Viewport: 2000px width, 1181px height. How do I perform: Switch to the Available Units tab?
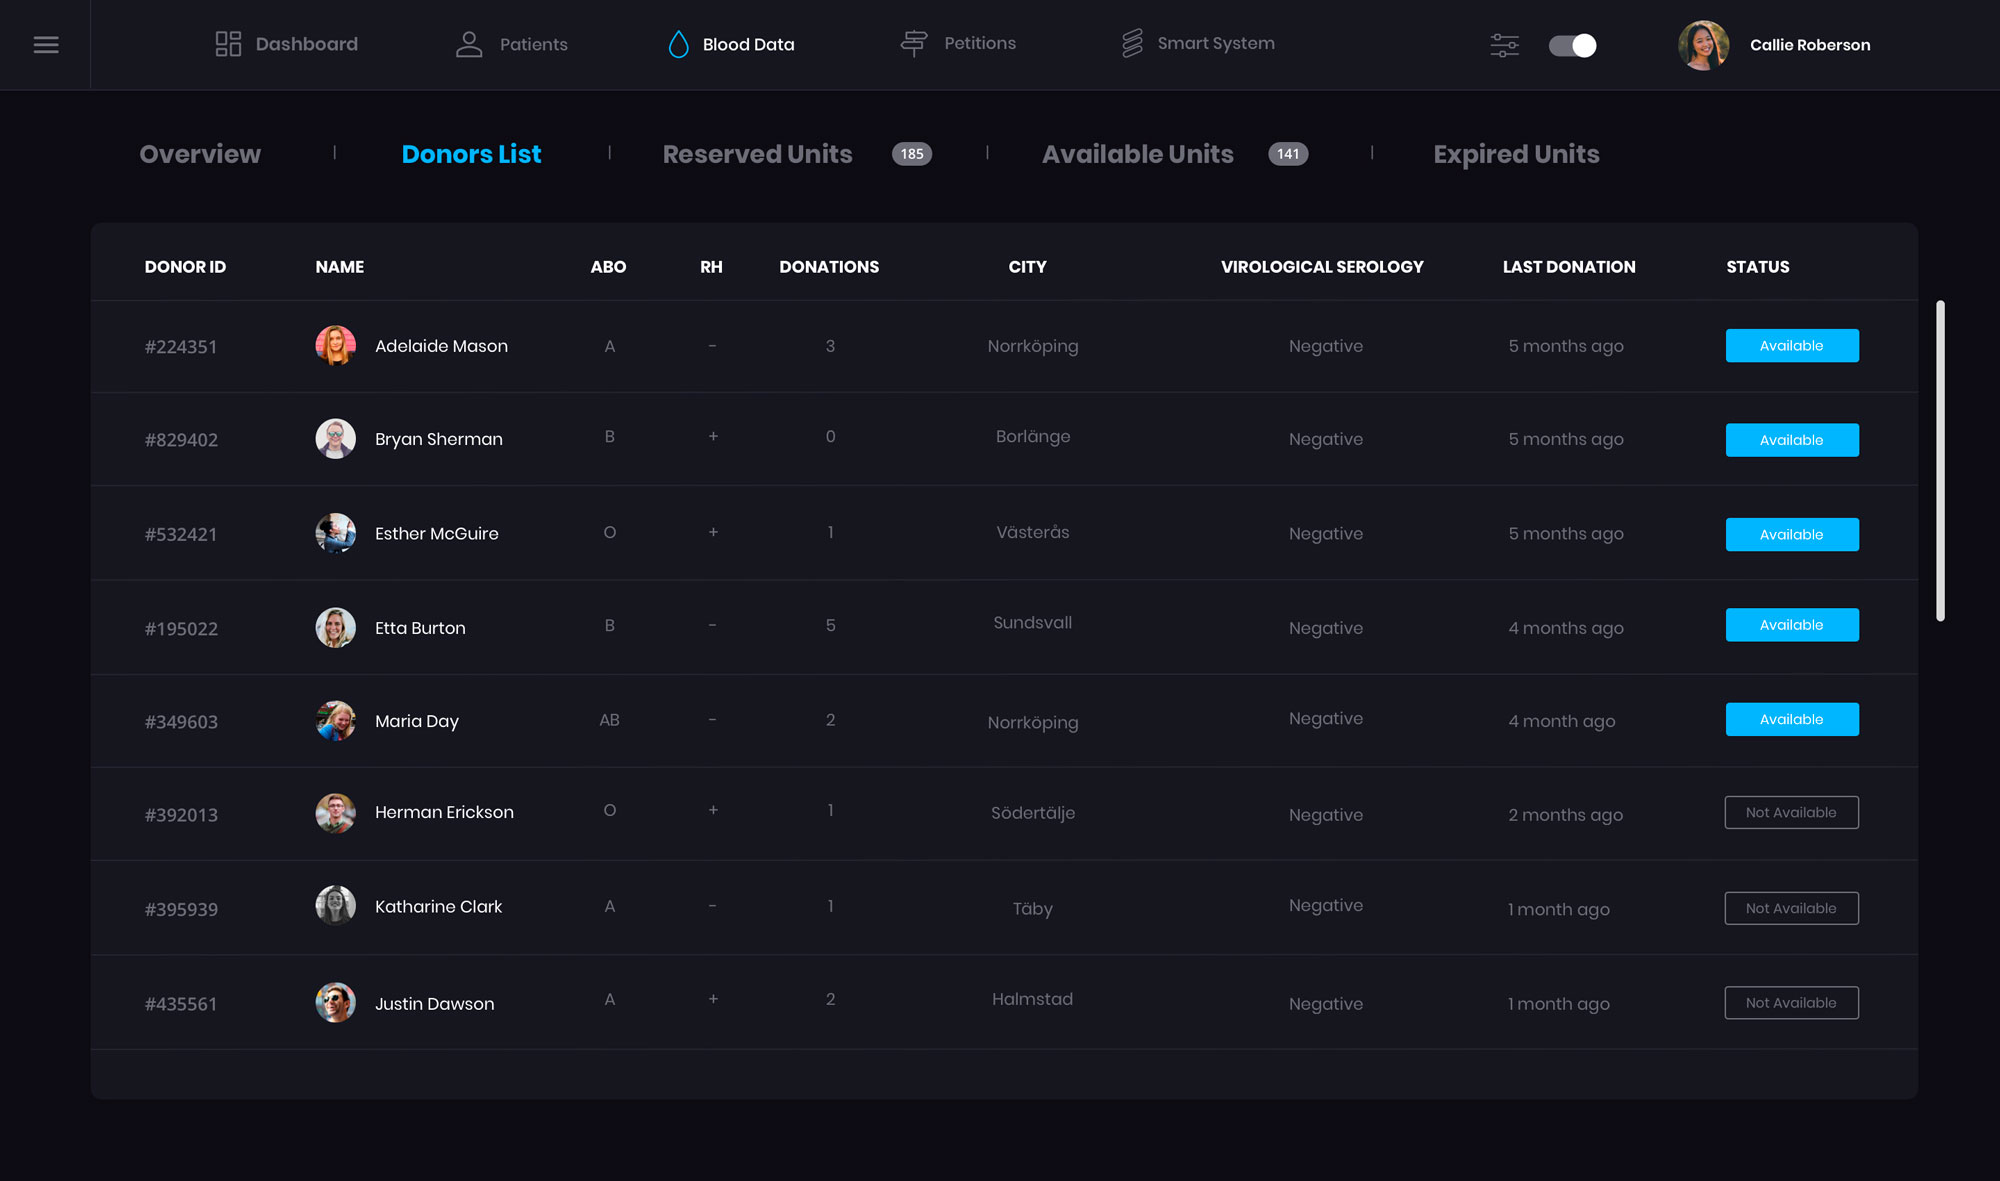coord(1138,154)
